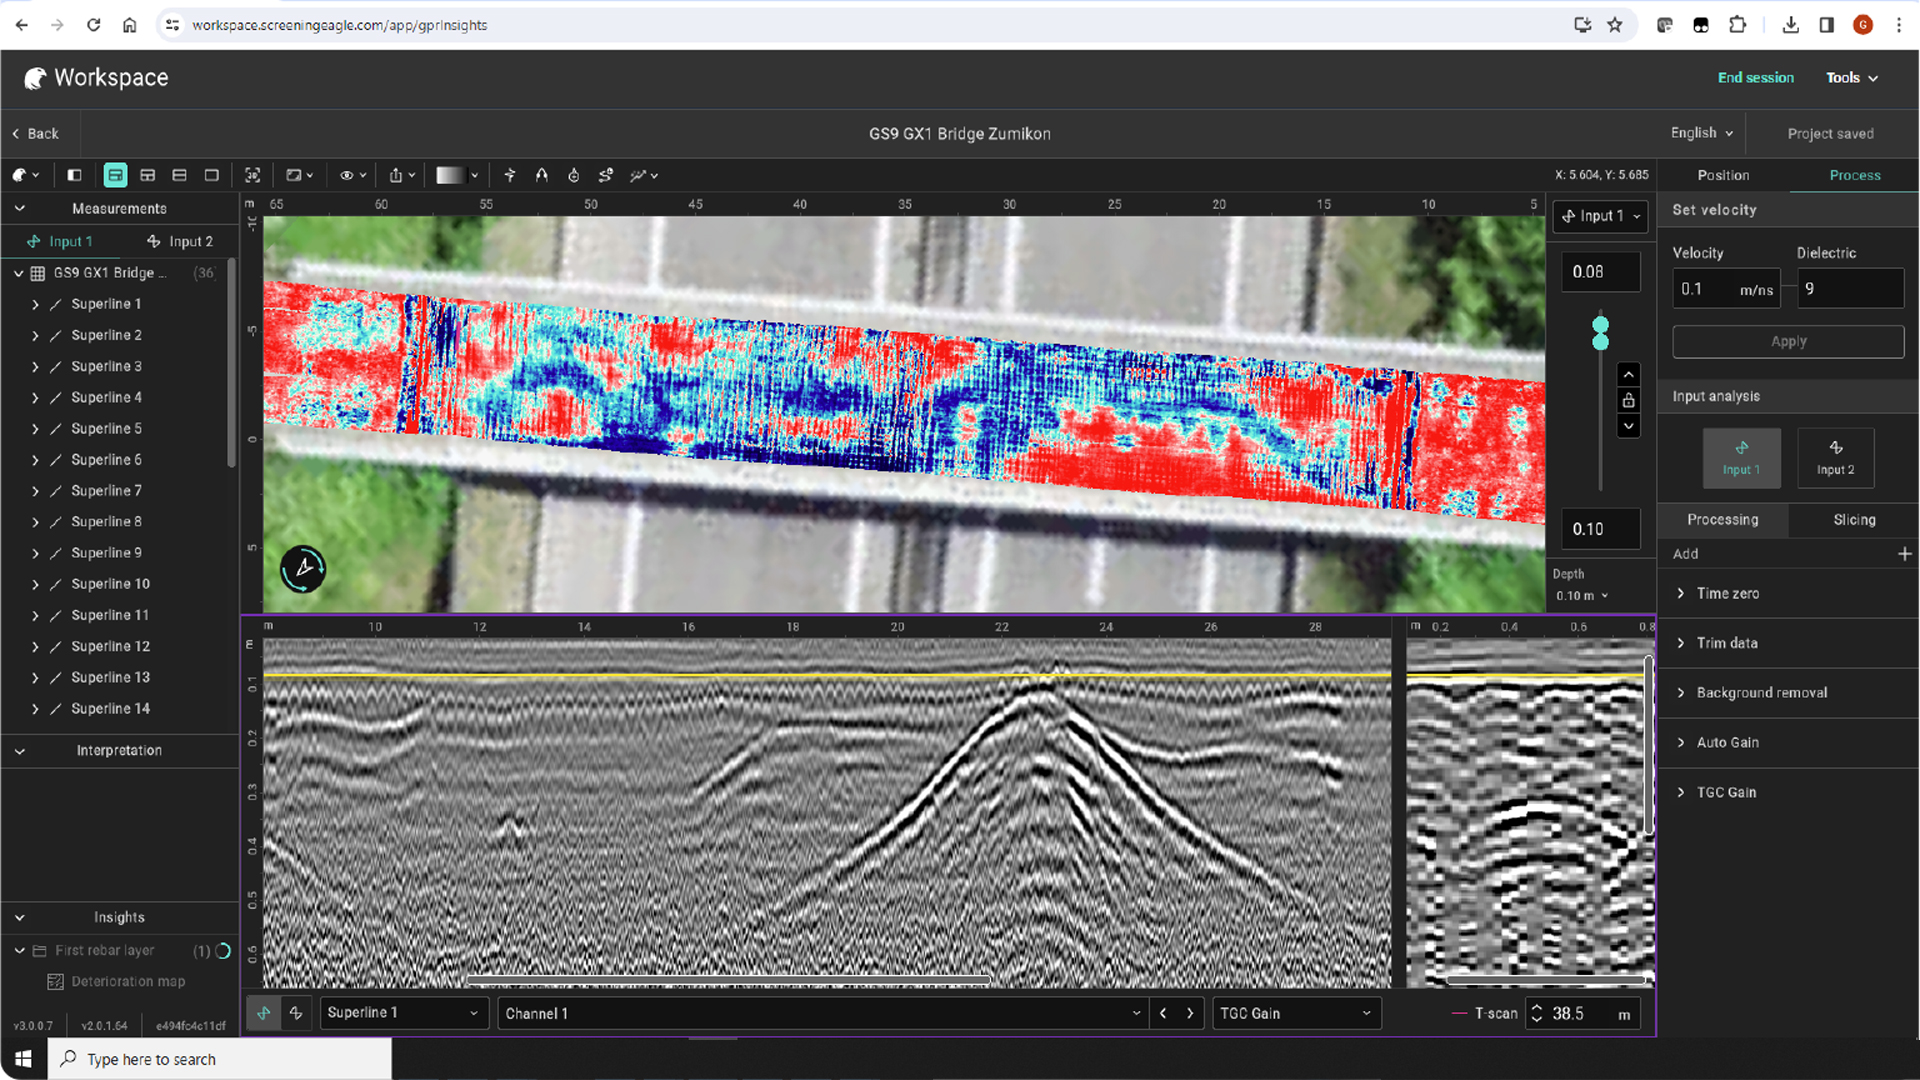The height and width of the screenshot is (1080, 1920).
Task: Open the export/share icon menu
Action: (401, 175)
